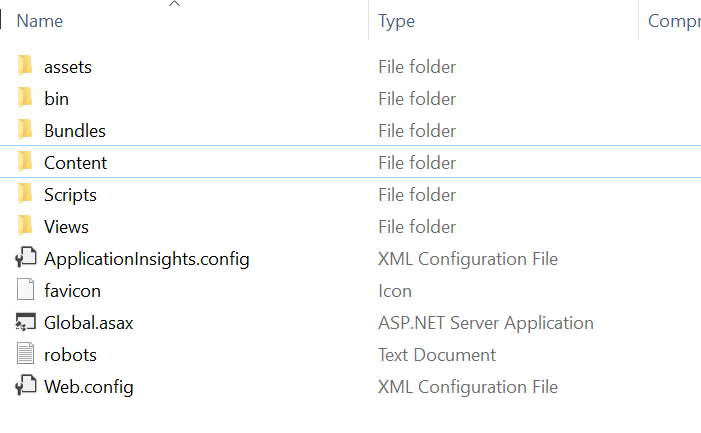Screen dimensions: 701x433
Task: Toggle sort direction arrow above Name
Action: [x=174, y=4]
